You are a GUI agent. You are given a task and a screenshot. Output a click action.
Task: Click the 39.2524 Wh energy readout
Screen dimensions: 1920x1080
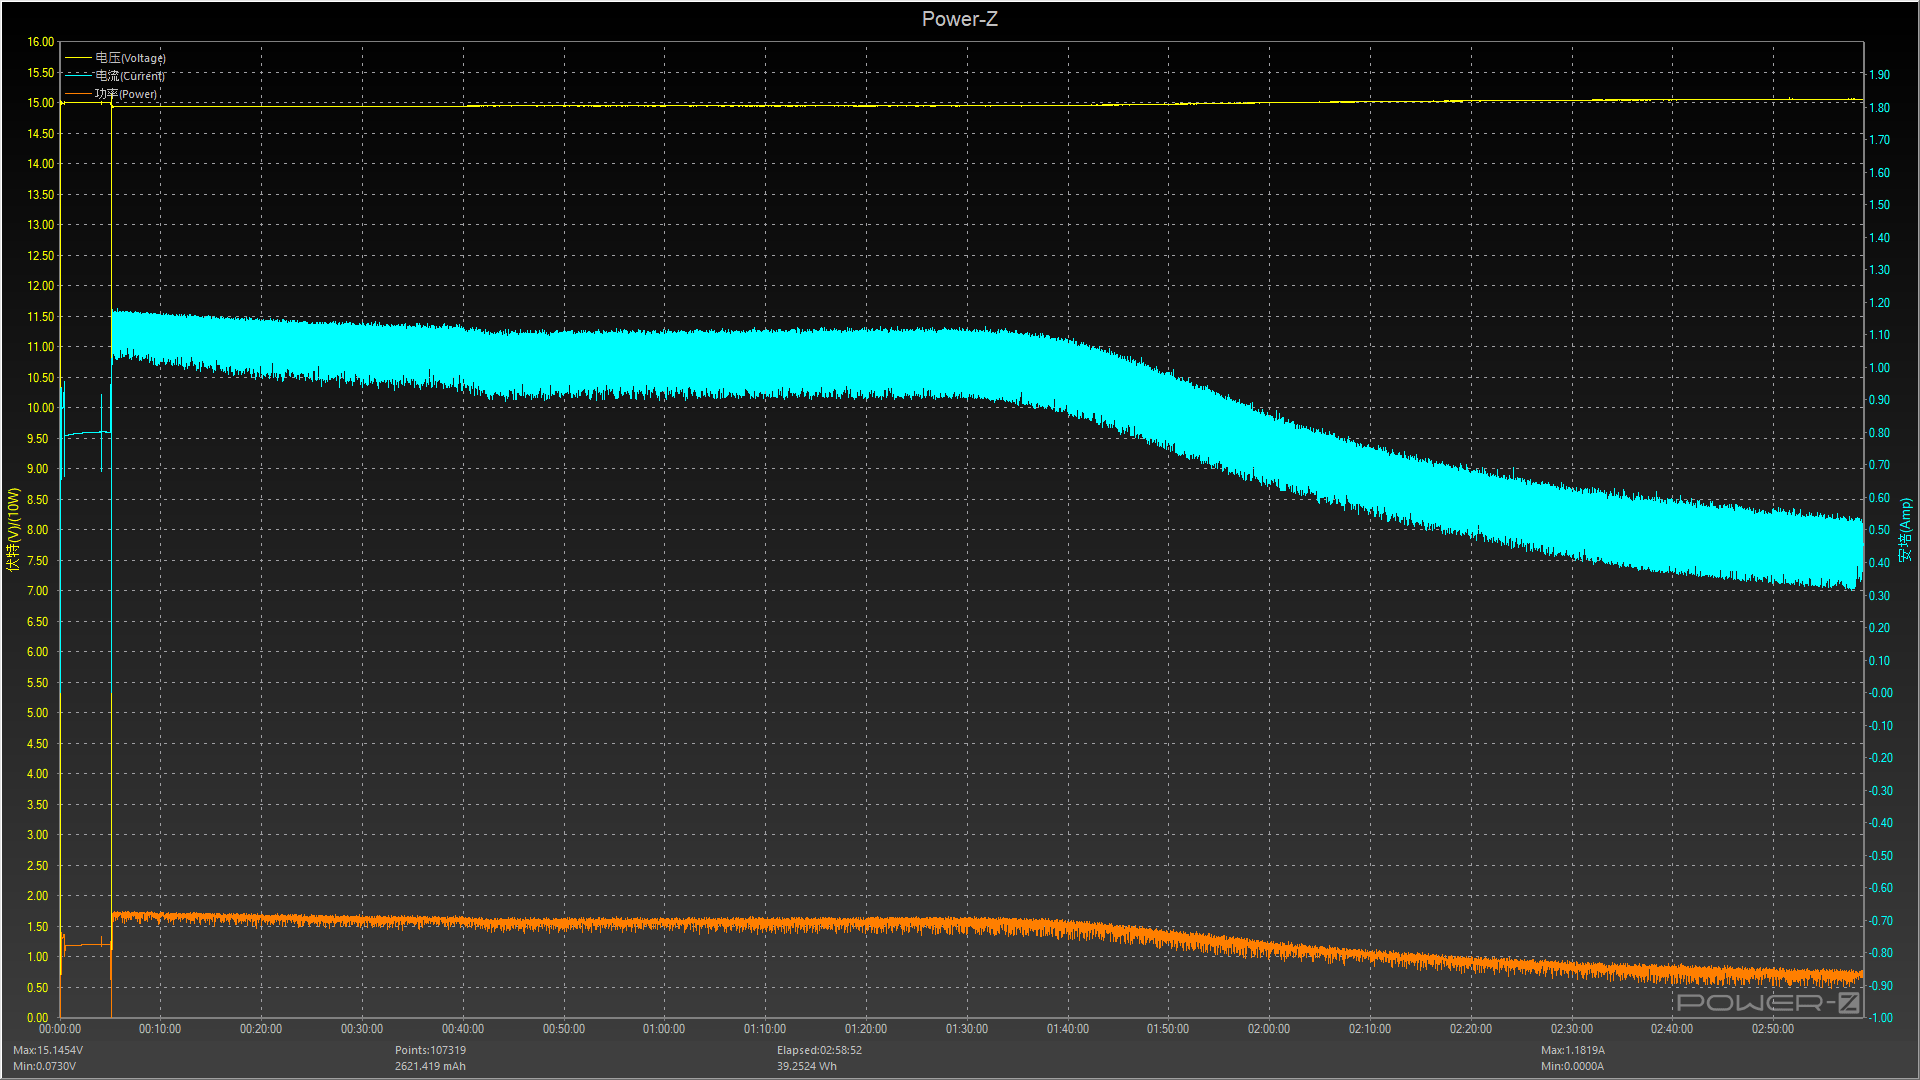coord(806,1066)
